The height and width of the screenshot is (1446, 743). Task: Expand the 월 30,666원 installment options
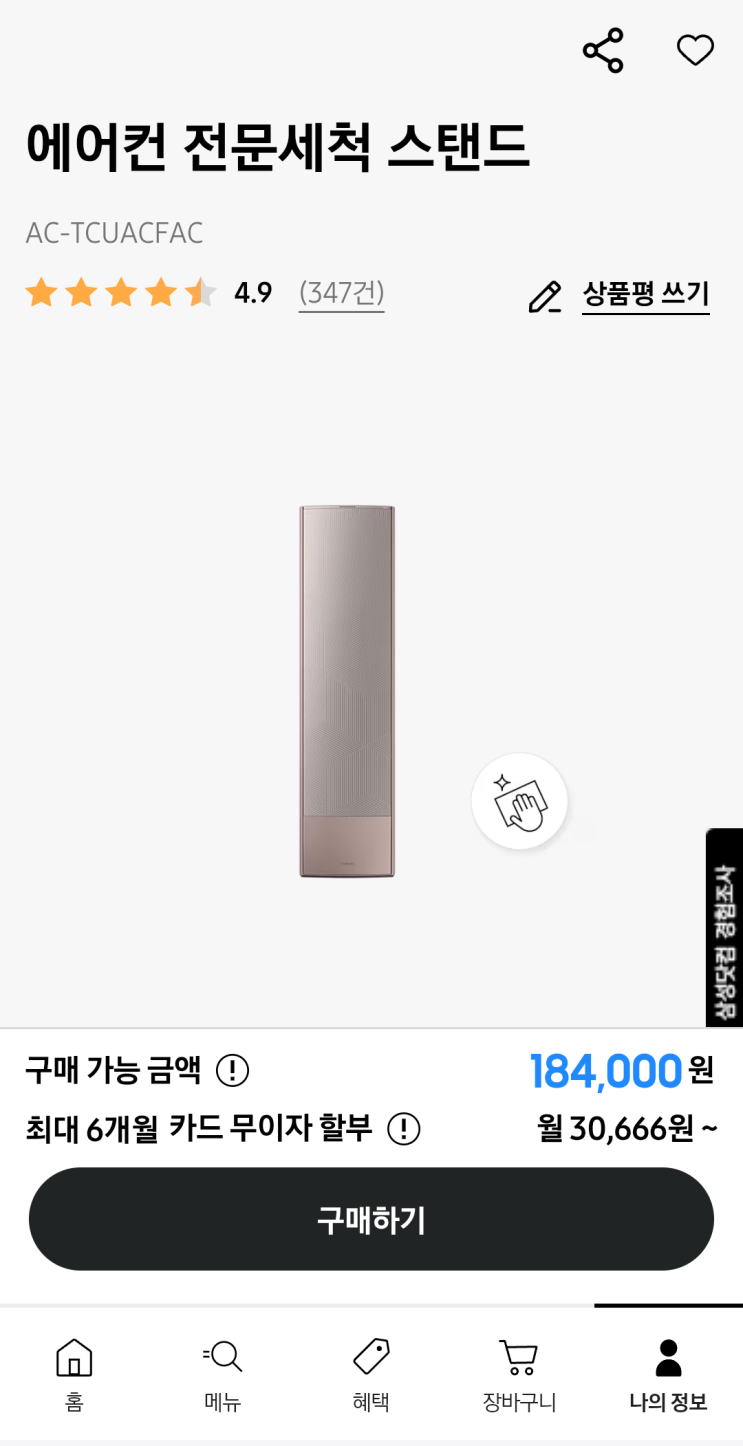(x=627, y=1129)
